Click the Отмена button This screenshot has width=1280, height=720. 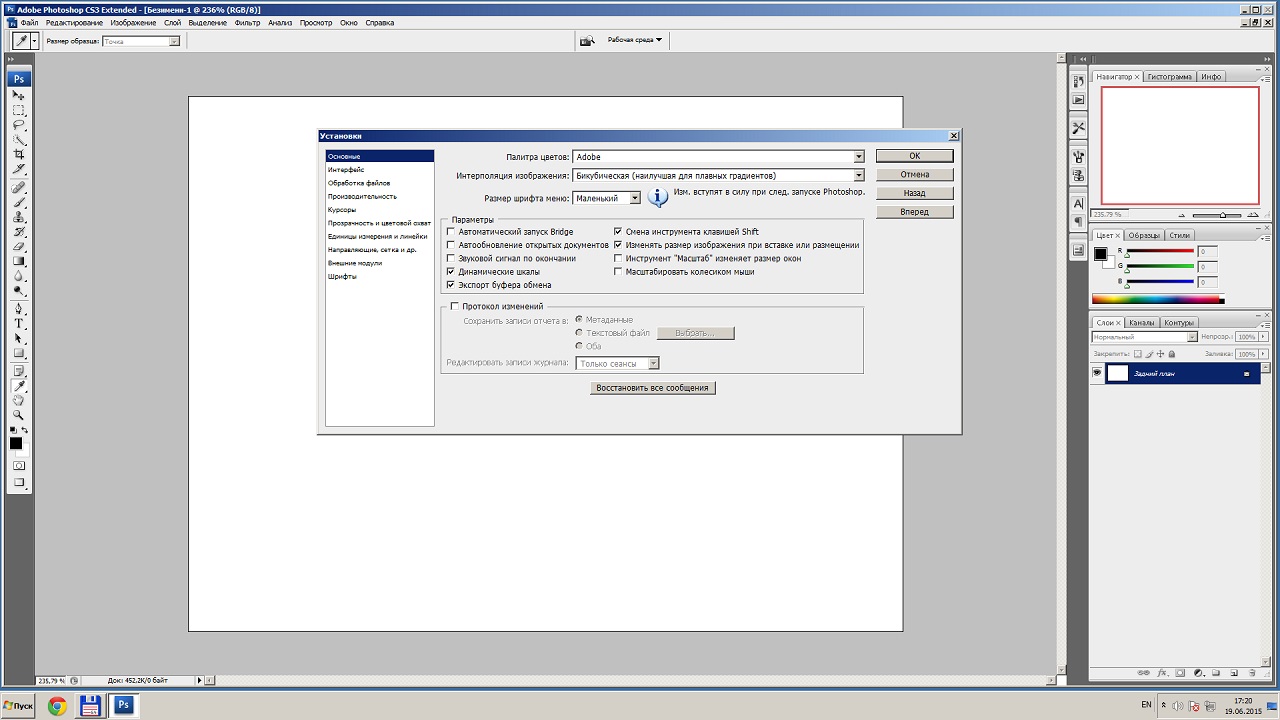click(914, 174)
